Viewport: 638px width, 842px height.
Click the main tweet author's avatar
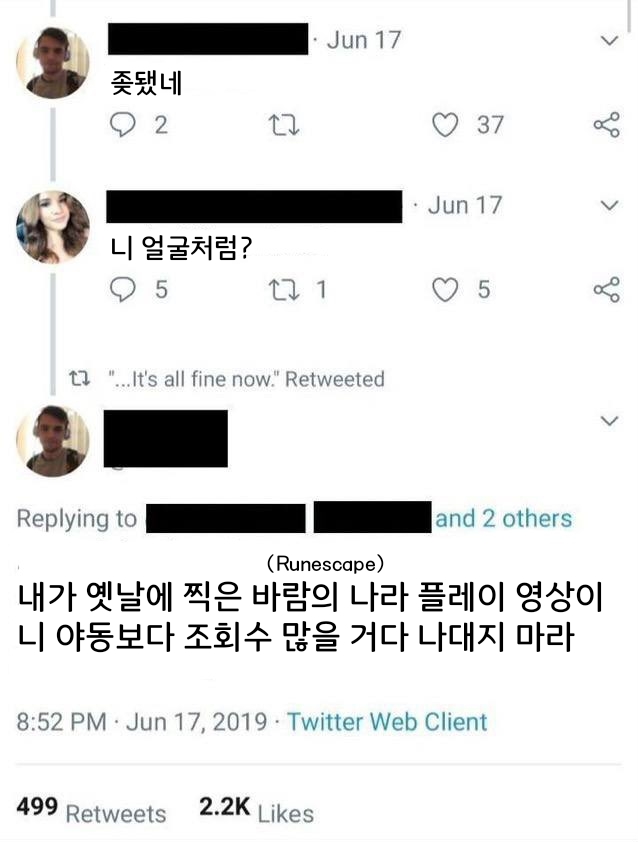click(52, 441)
